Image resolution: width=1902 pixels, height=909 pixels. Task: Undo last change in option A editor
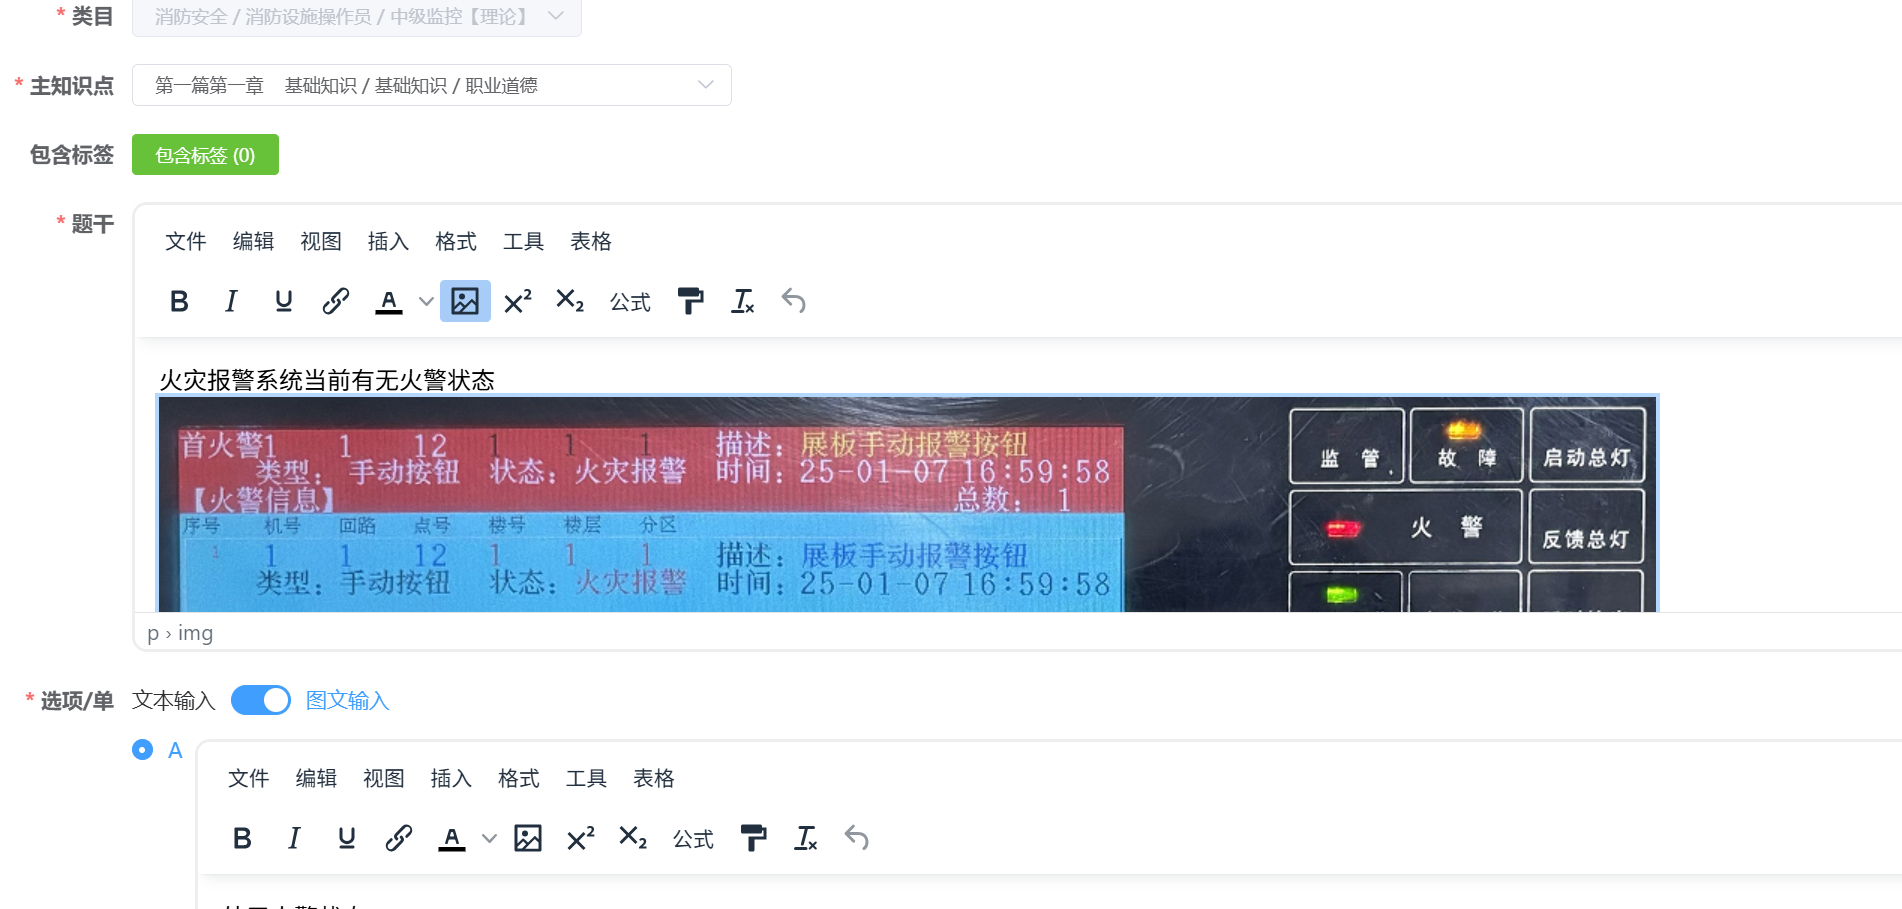click(x=856, y=838)
